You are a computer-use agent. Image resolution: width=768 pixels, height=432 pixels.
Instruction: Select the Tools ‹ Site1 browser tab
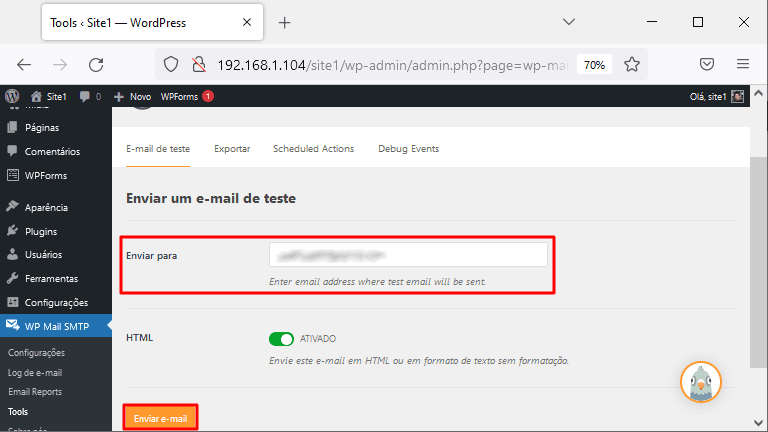[x=152, y=23]
